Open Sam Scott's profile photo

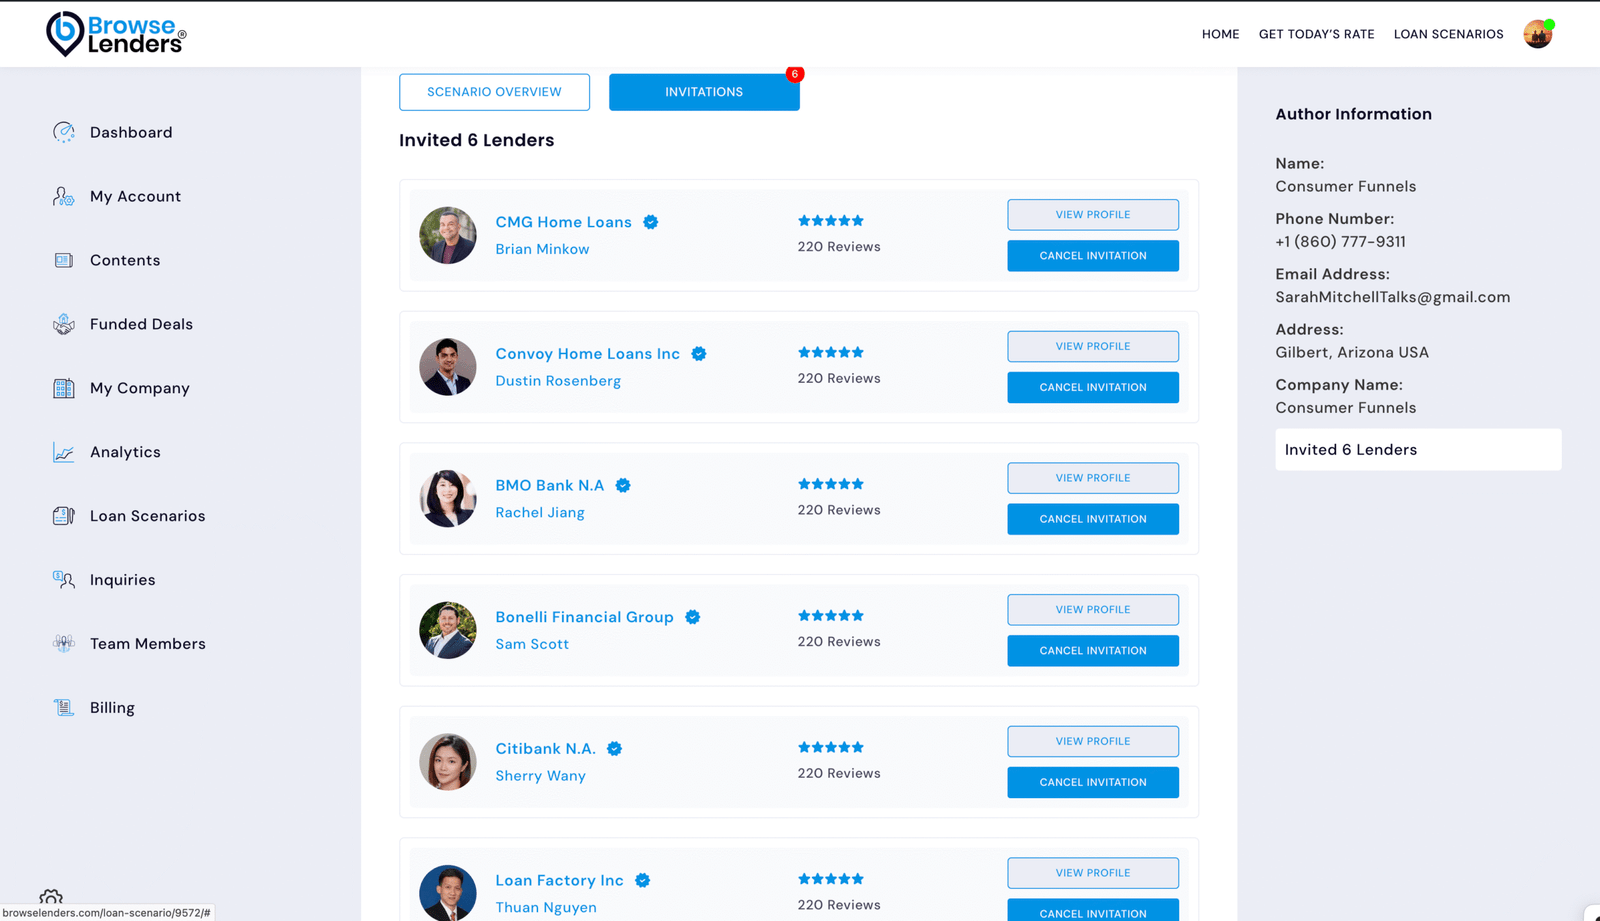point(448,630)
